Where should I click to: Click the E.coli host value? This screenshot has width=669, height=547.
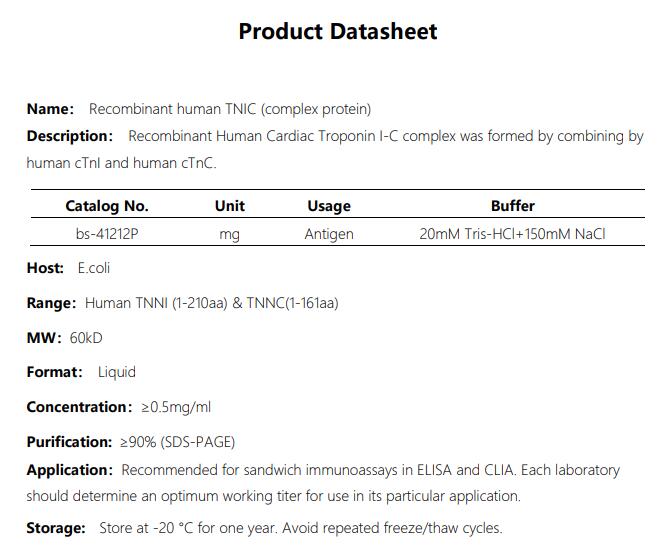93,268
